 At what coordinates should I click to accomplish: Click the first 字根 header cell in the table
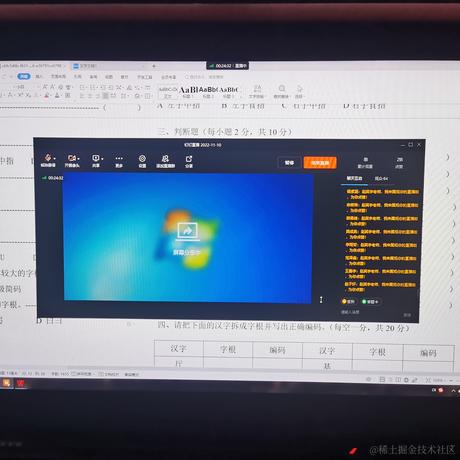(228, 349)
